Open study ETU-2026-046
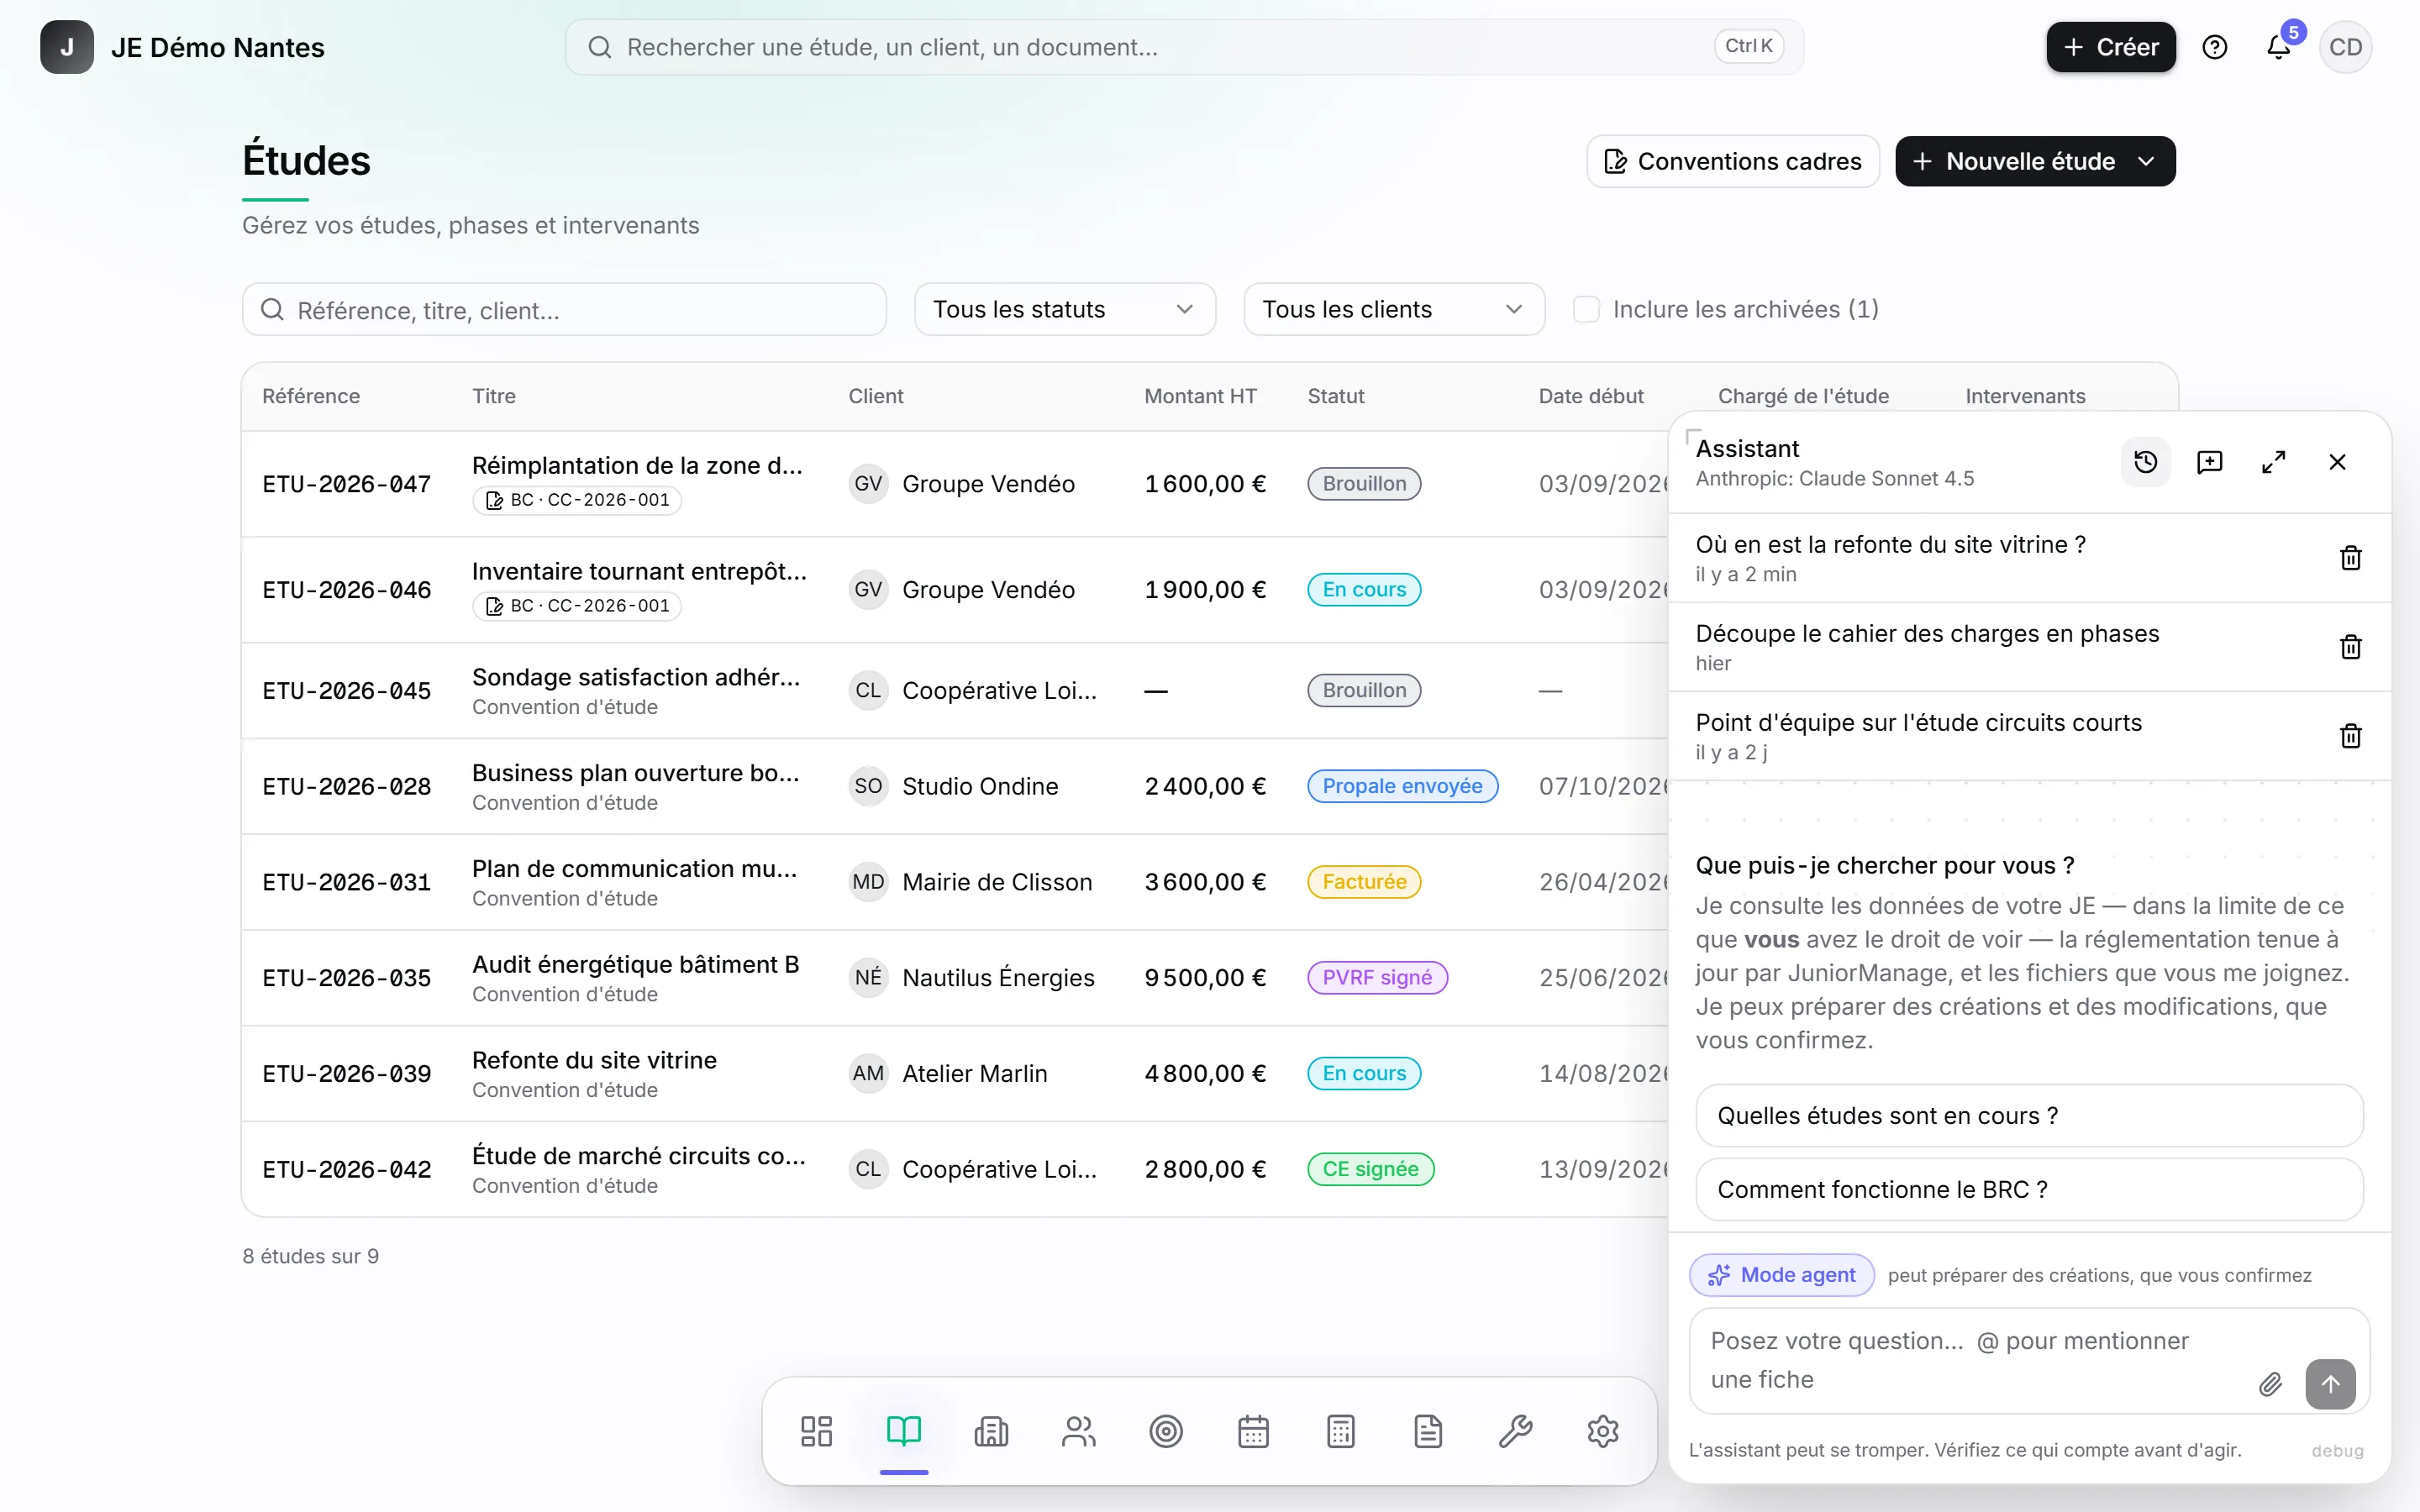Screen dimensions: 2420x1512 tap(346, 590)
